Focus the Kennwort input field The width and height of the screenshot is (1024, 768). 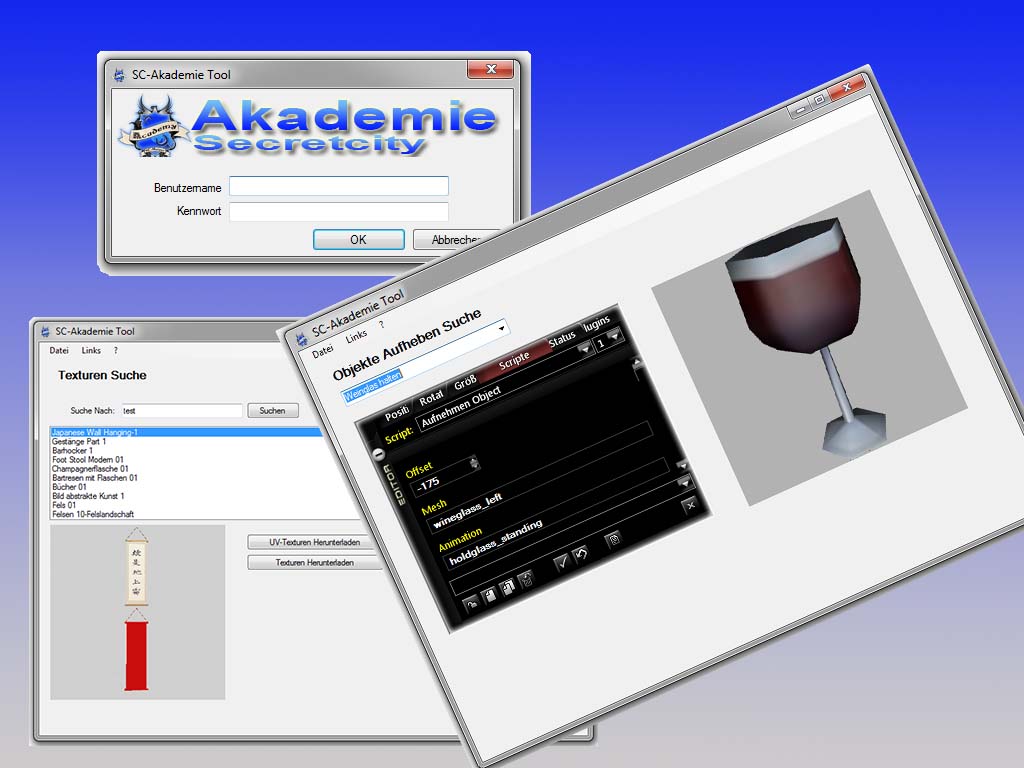339,212
